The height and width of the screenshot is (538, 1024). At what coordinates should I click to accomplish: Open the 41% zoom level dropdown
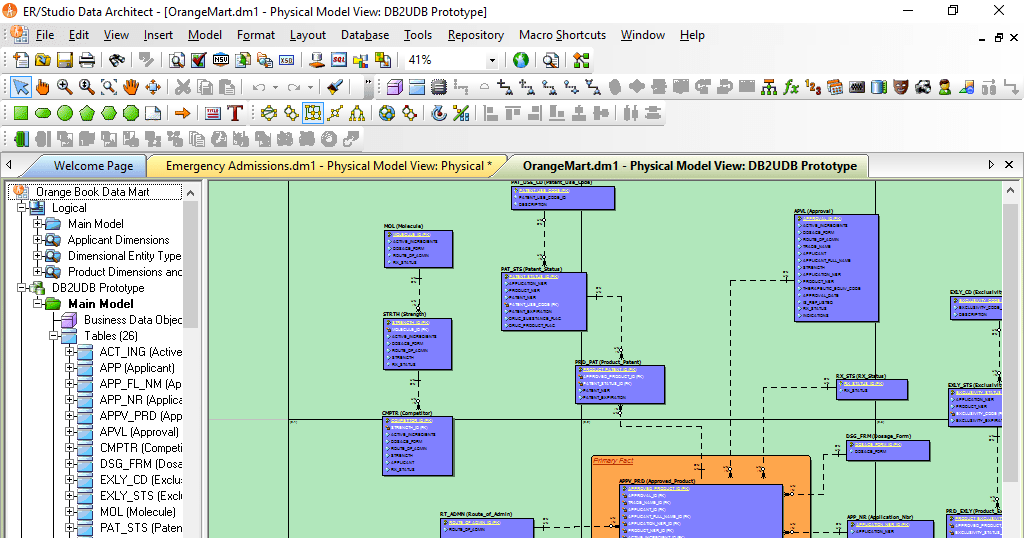(491, 61)
